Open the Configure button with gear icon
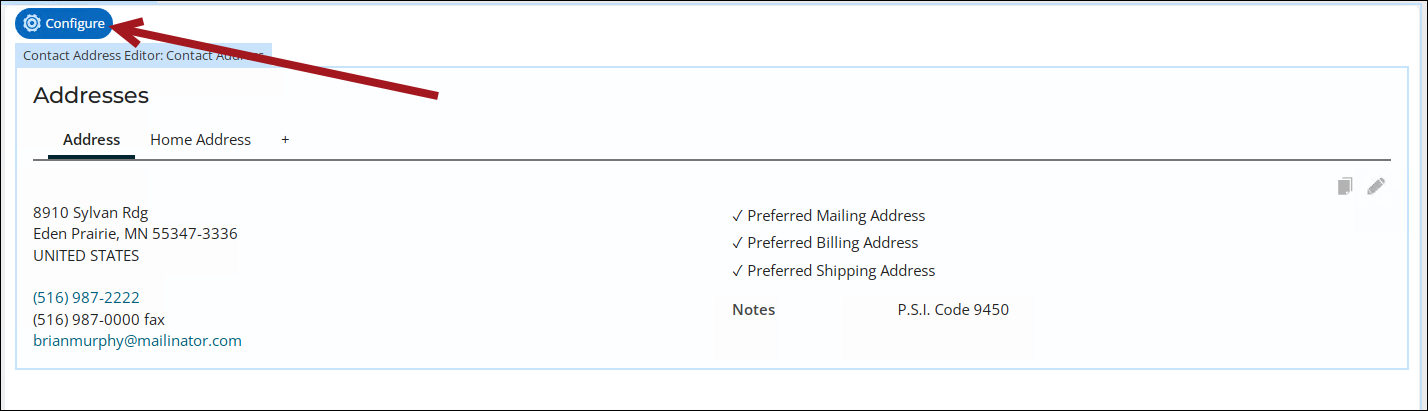The image size is (1428, 411). point(64,23)
